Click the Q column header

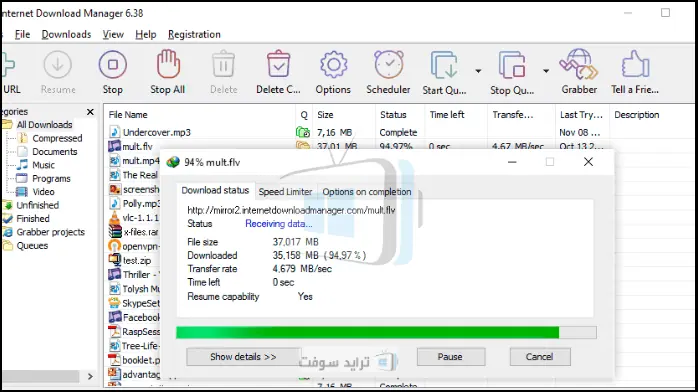point(304,115)
